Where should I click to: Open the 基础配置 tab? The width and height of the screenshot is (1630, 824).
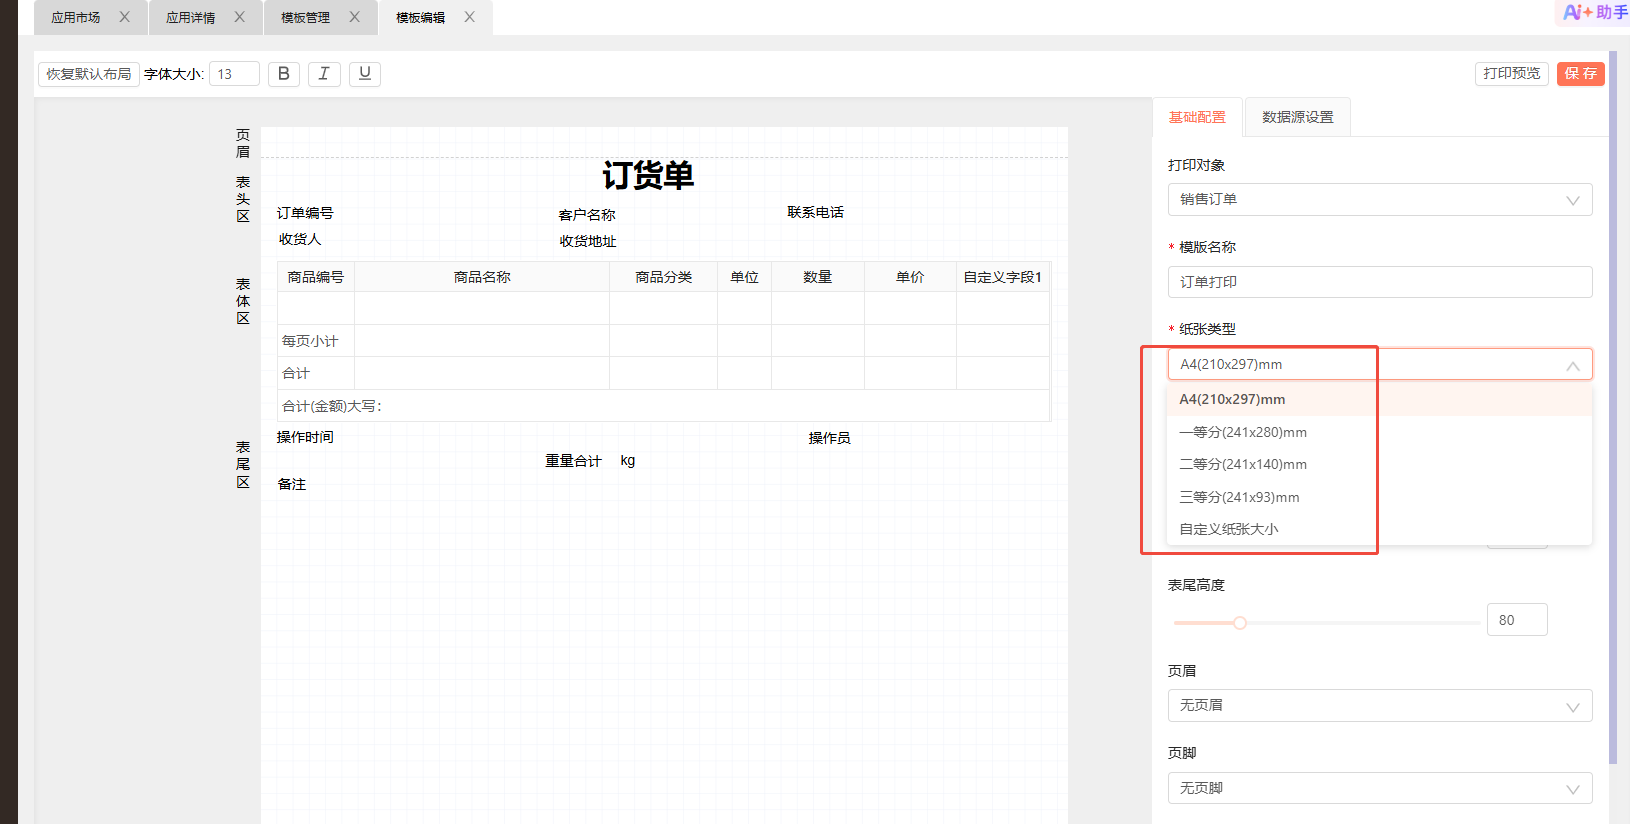coord(1197,117)
